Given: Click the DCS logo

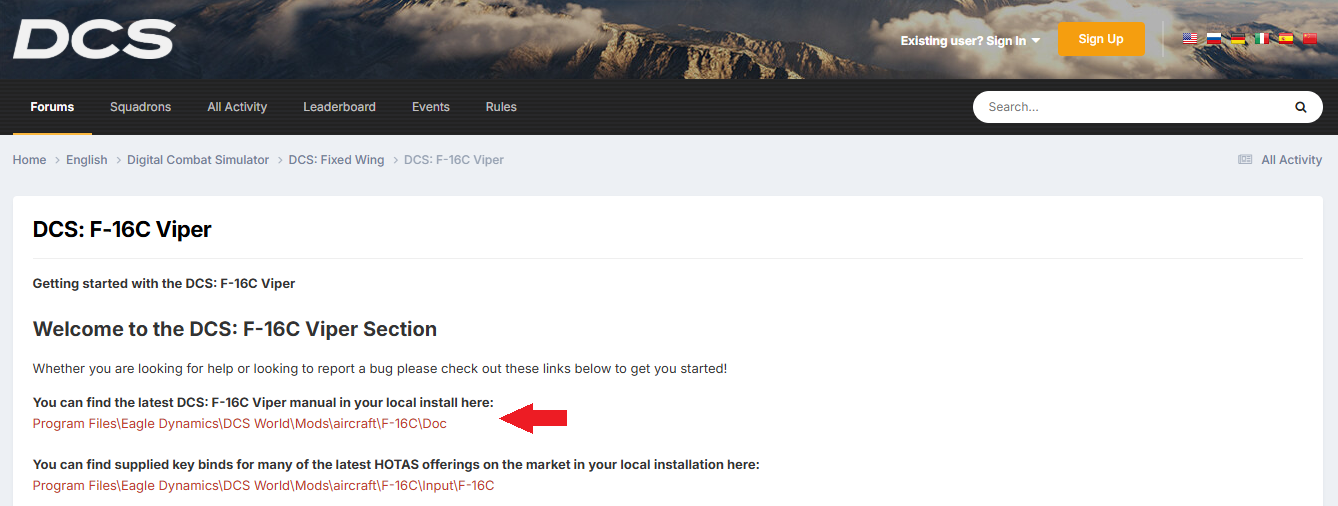Looking at the screenshot, I should 94,39.
